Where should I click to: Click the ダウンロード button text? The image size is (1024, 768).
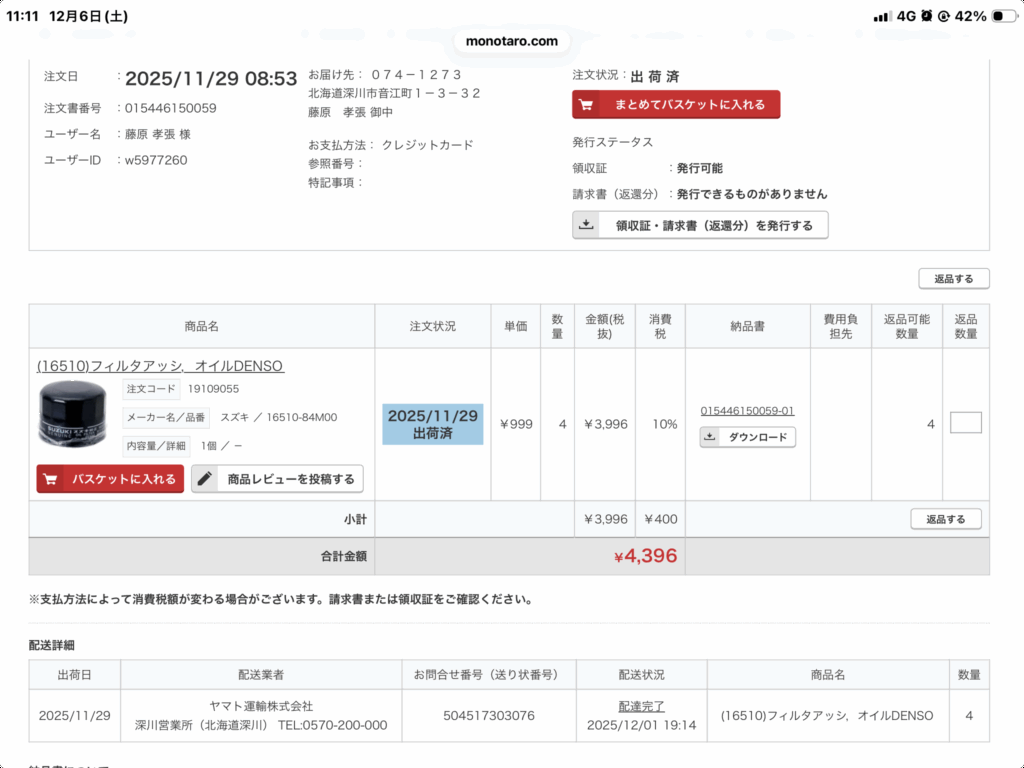pos(758,437)
